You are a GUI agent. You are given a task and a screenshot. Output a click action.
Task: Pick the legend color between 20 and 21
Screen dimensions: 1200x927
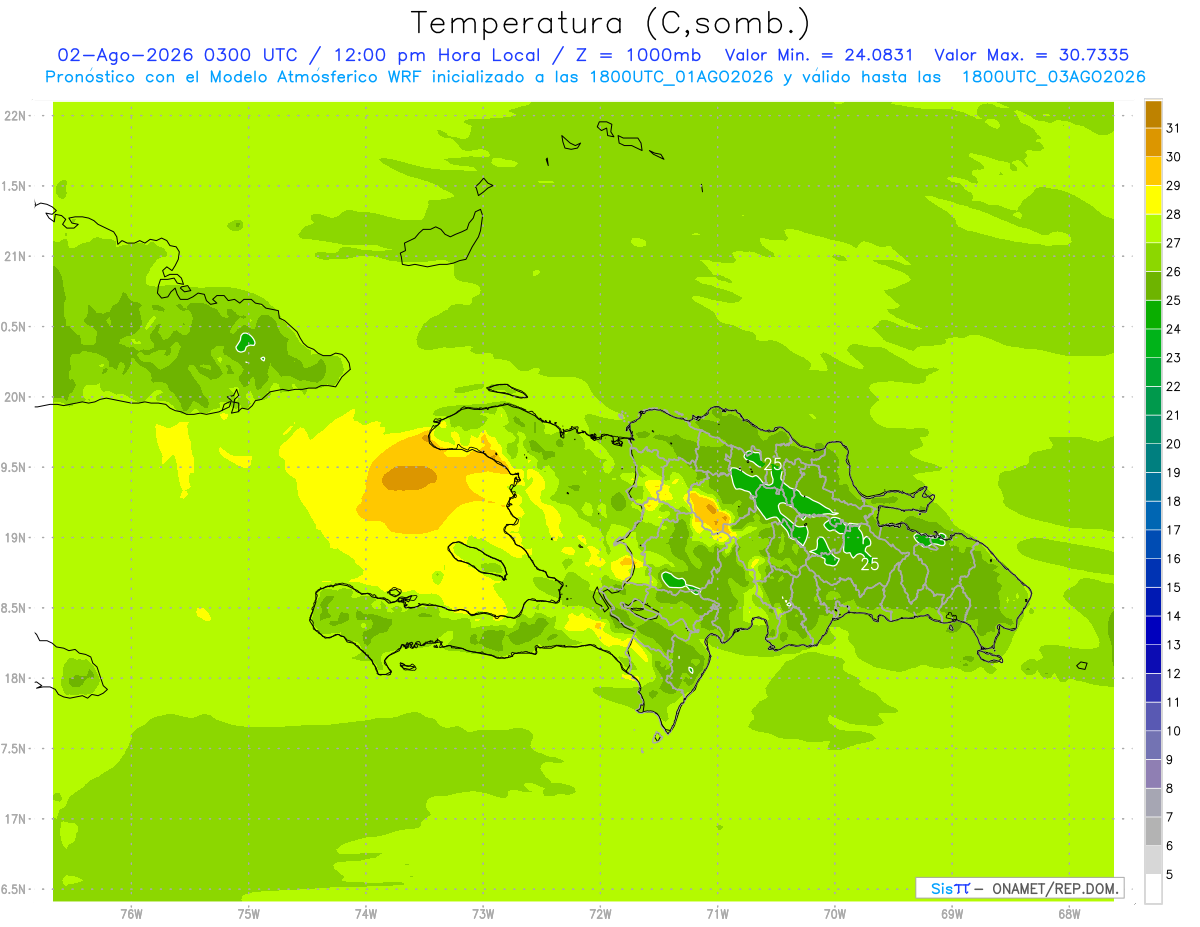1153,429
